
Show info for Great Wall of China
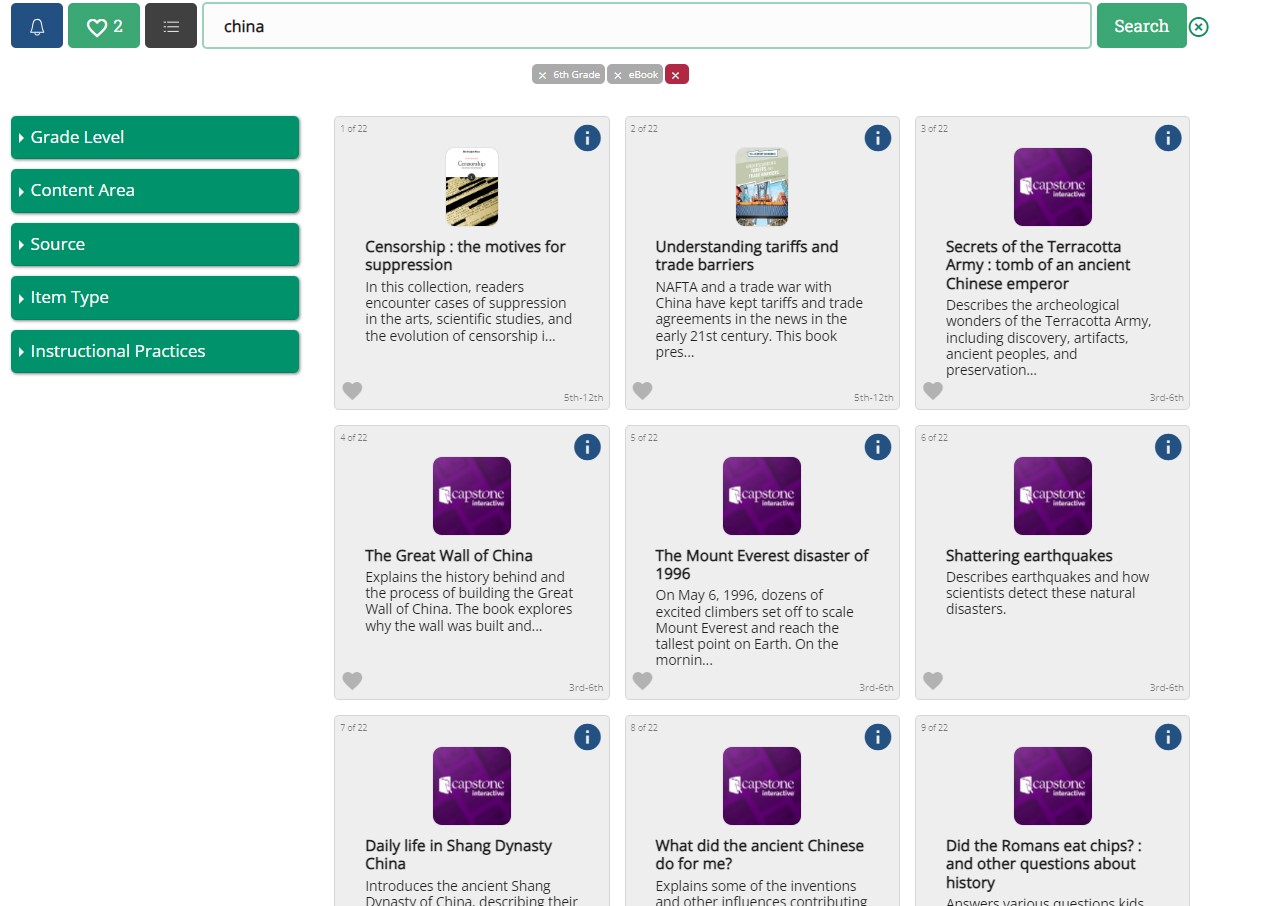587,447
